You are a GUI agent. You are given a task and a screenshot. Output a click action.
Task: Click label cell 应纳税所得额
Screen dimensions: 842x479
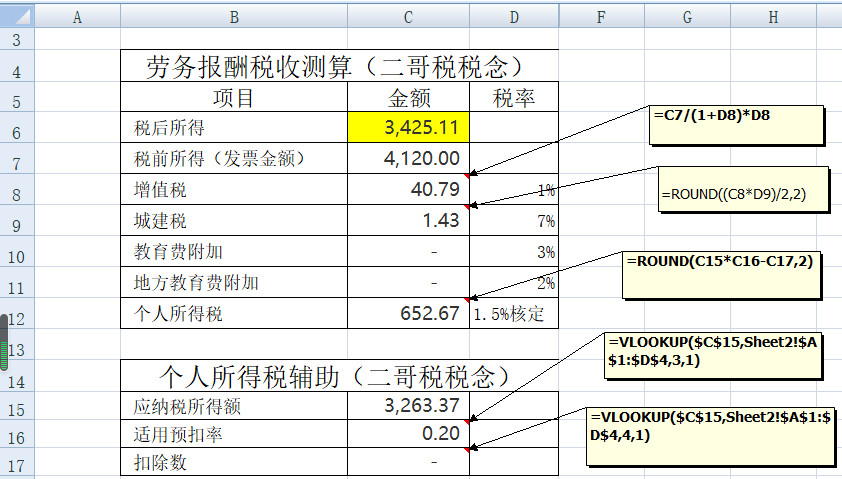[234, 406]
